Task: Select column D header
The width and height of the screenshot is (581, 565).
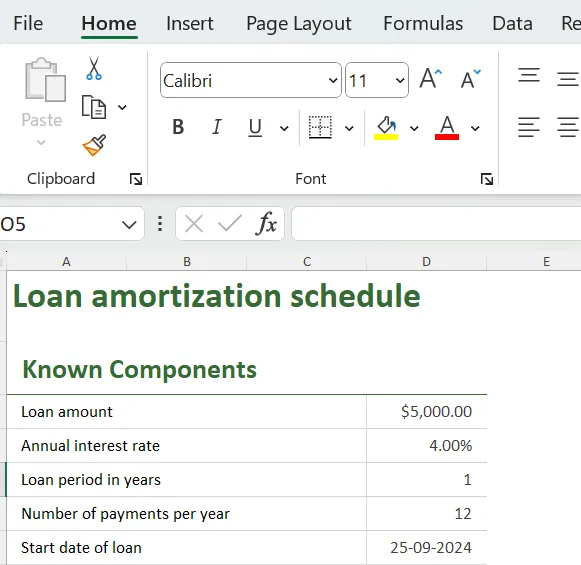Action: [426, 262]
